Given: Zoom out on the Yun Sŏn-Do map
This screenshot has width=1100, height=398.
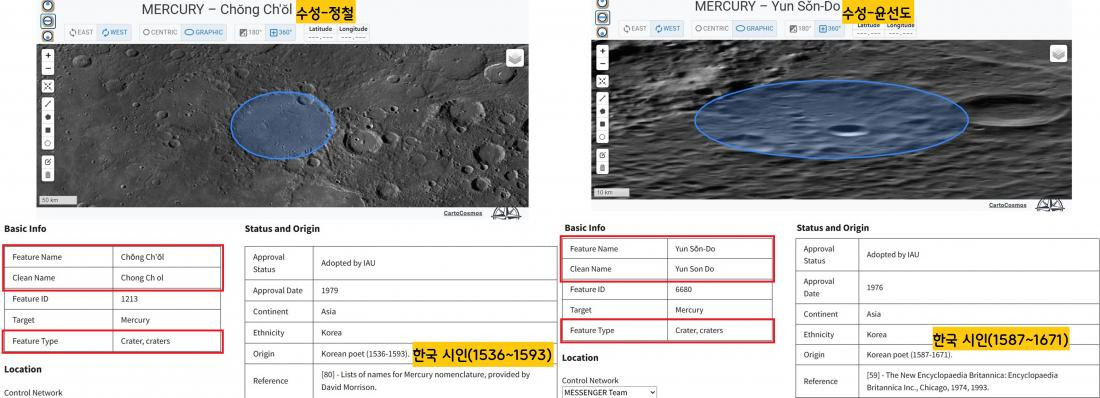Looking at the screenshot, I should click(602, 64).
